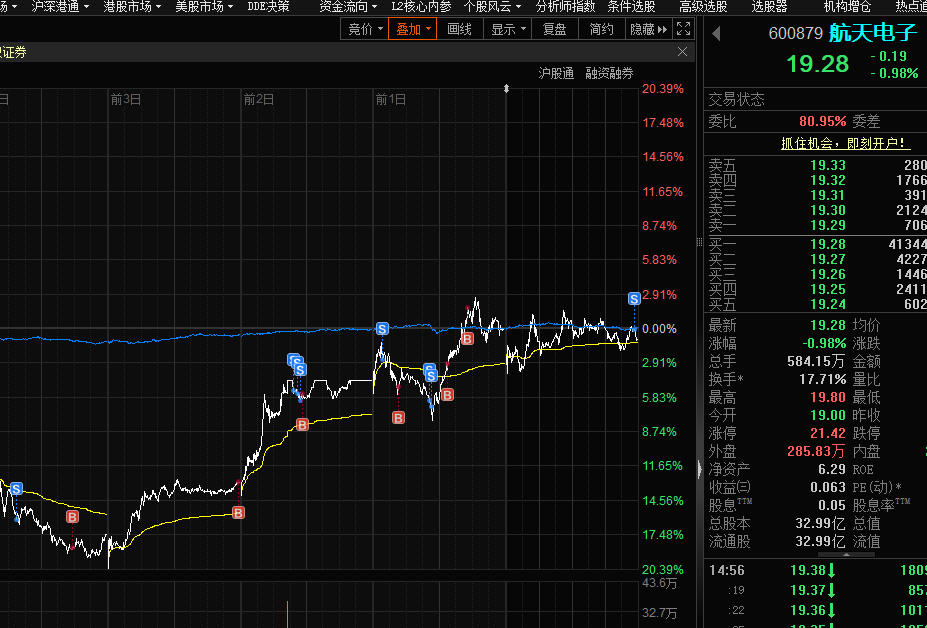Close the overlay security bar with the X
927x628 pixels.
682,52
